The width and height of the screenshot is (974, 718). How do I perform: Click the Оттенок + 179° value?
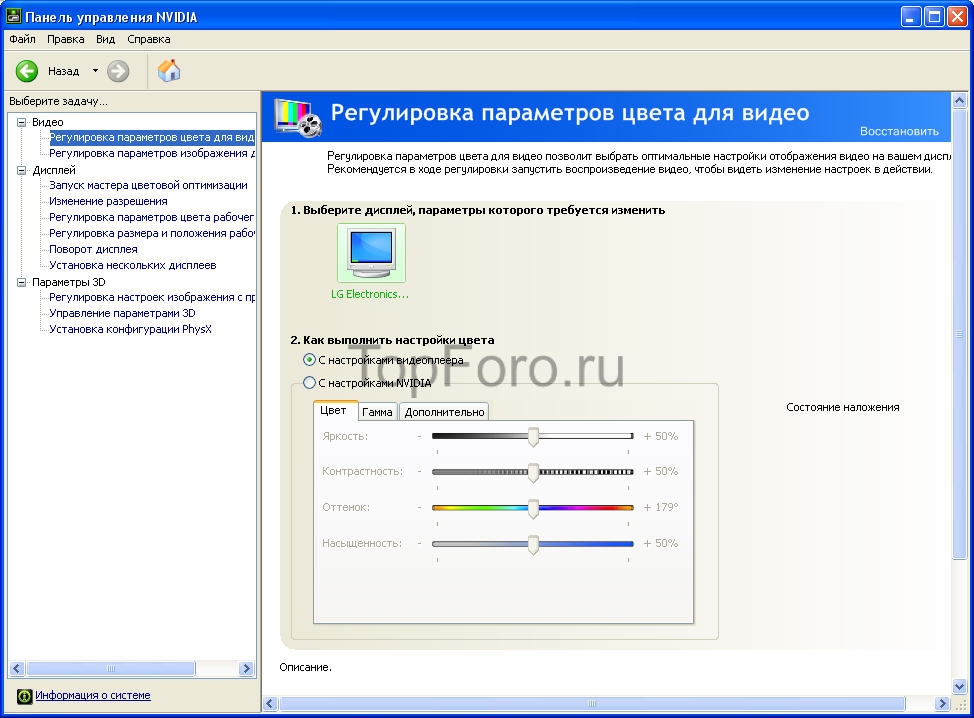pyautogui.click(x=661, y=507)
